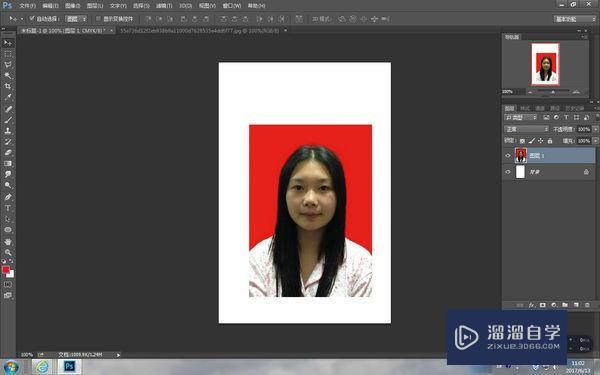Hide the 图层 1 layer eye
This screenshot has width=600, height=375.
tap(508, 156)
